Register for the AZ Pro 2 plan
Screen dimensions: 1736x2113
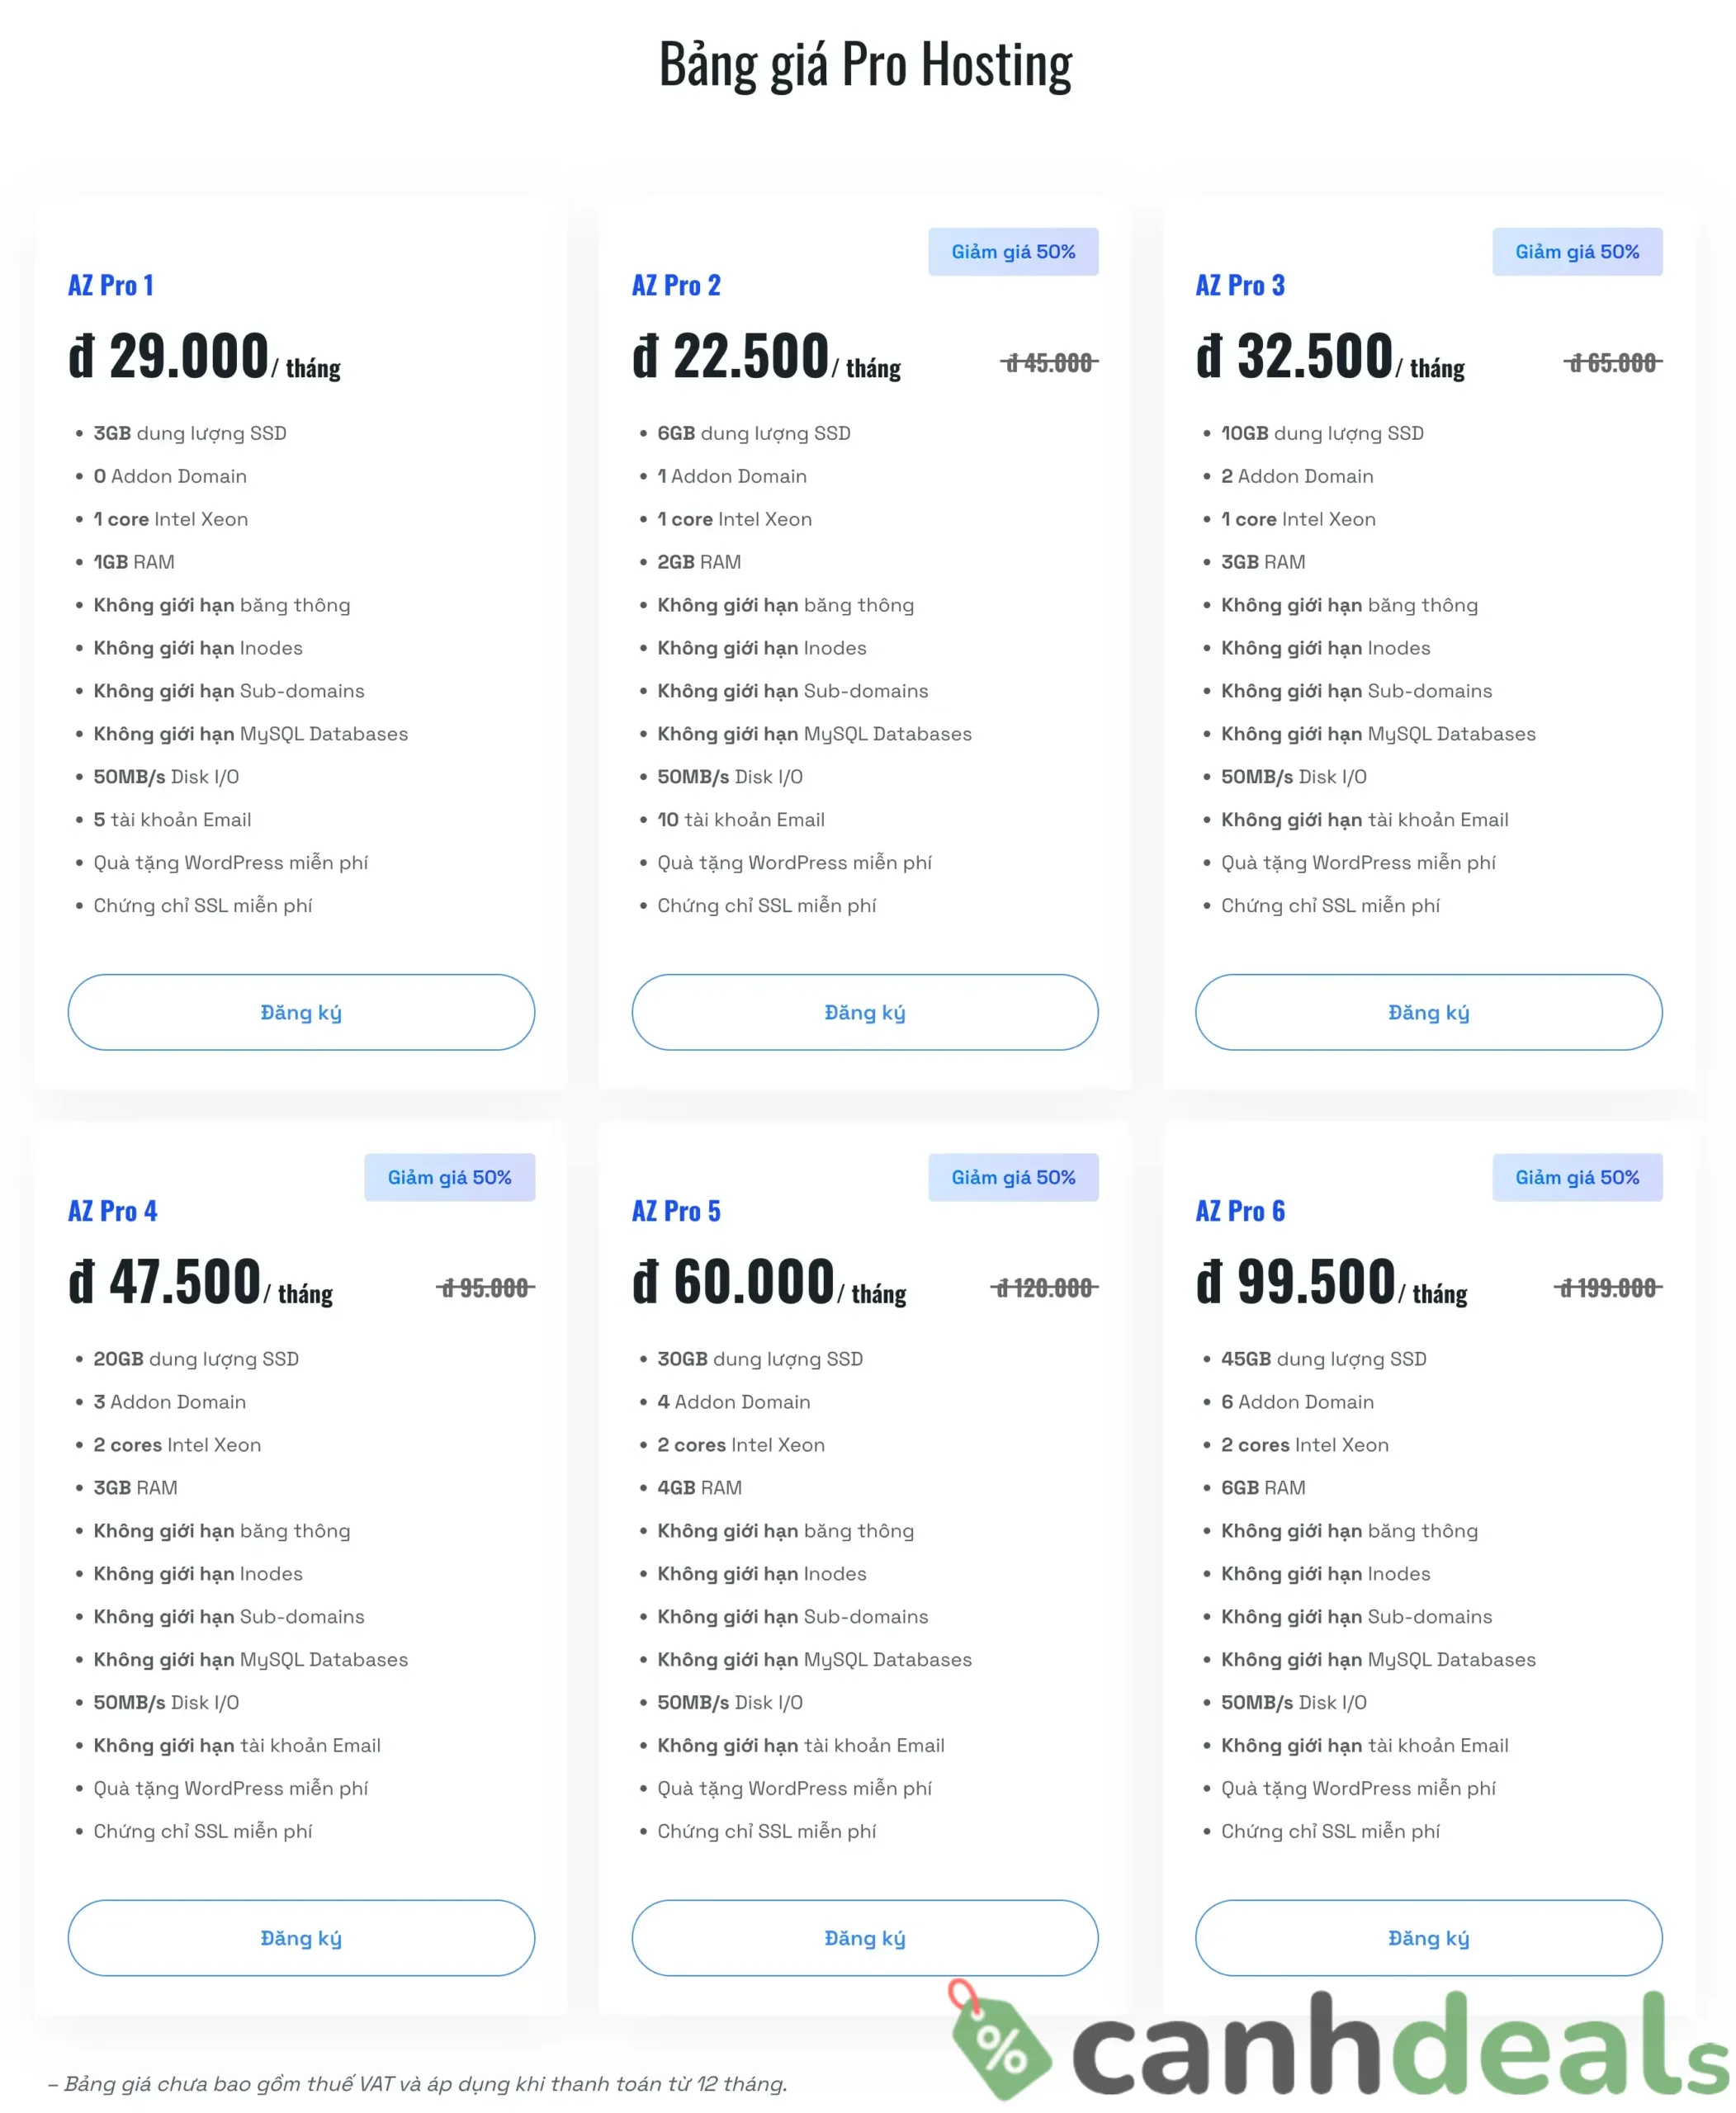(864, 1012)
